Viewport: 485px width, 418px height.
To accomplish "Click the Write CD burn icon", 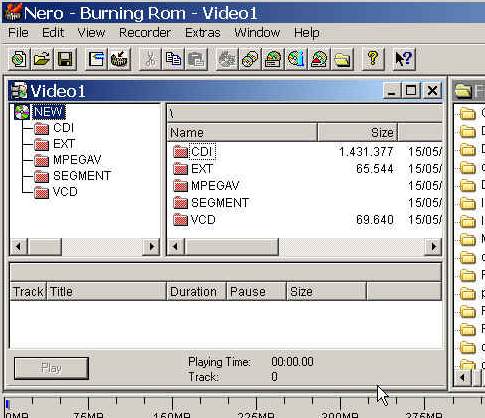I will pyautogui.click(x=119, y=59).
